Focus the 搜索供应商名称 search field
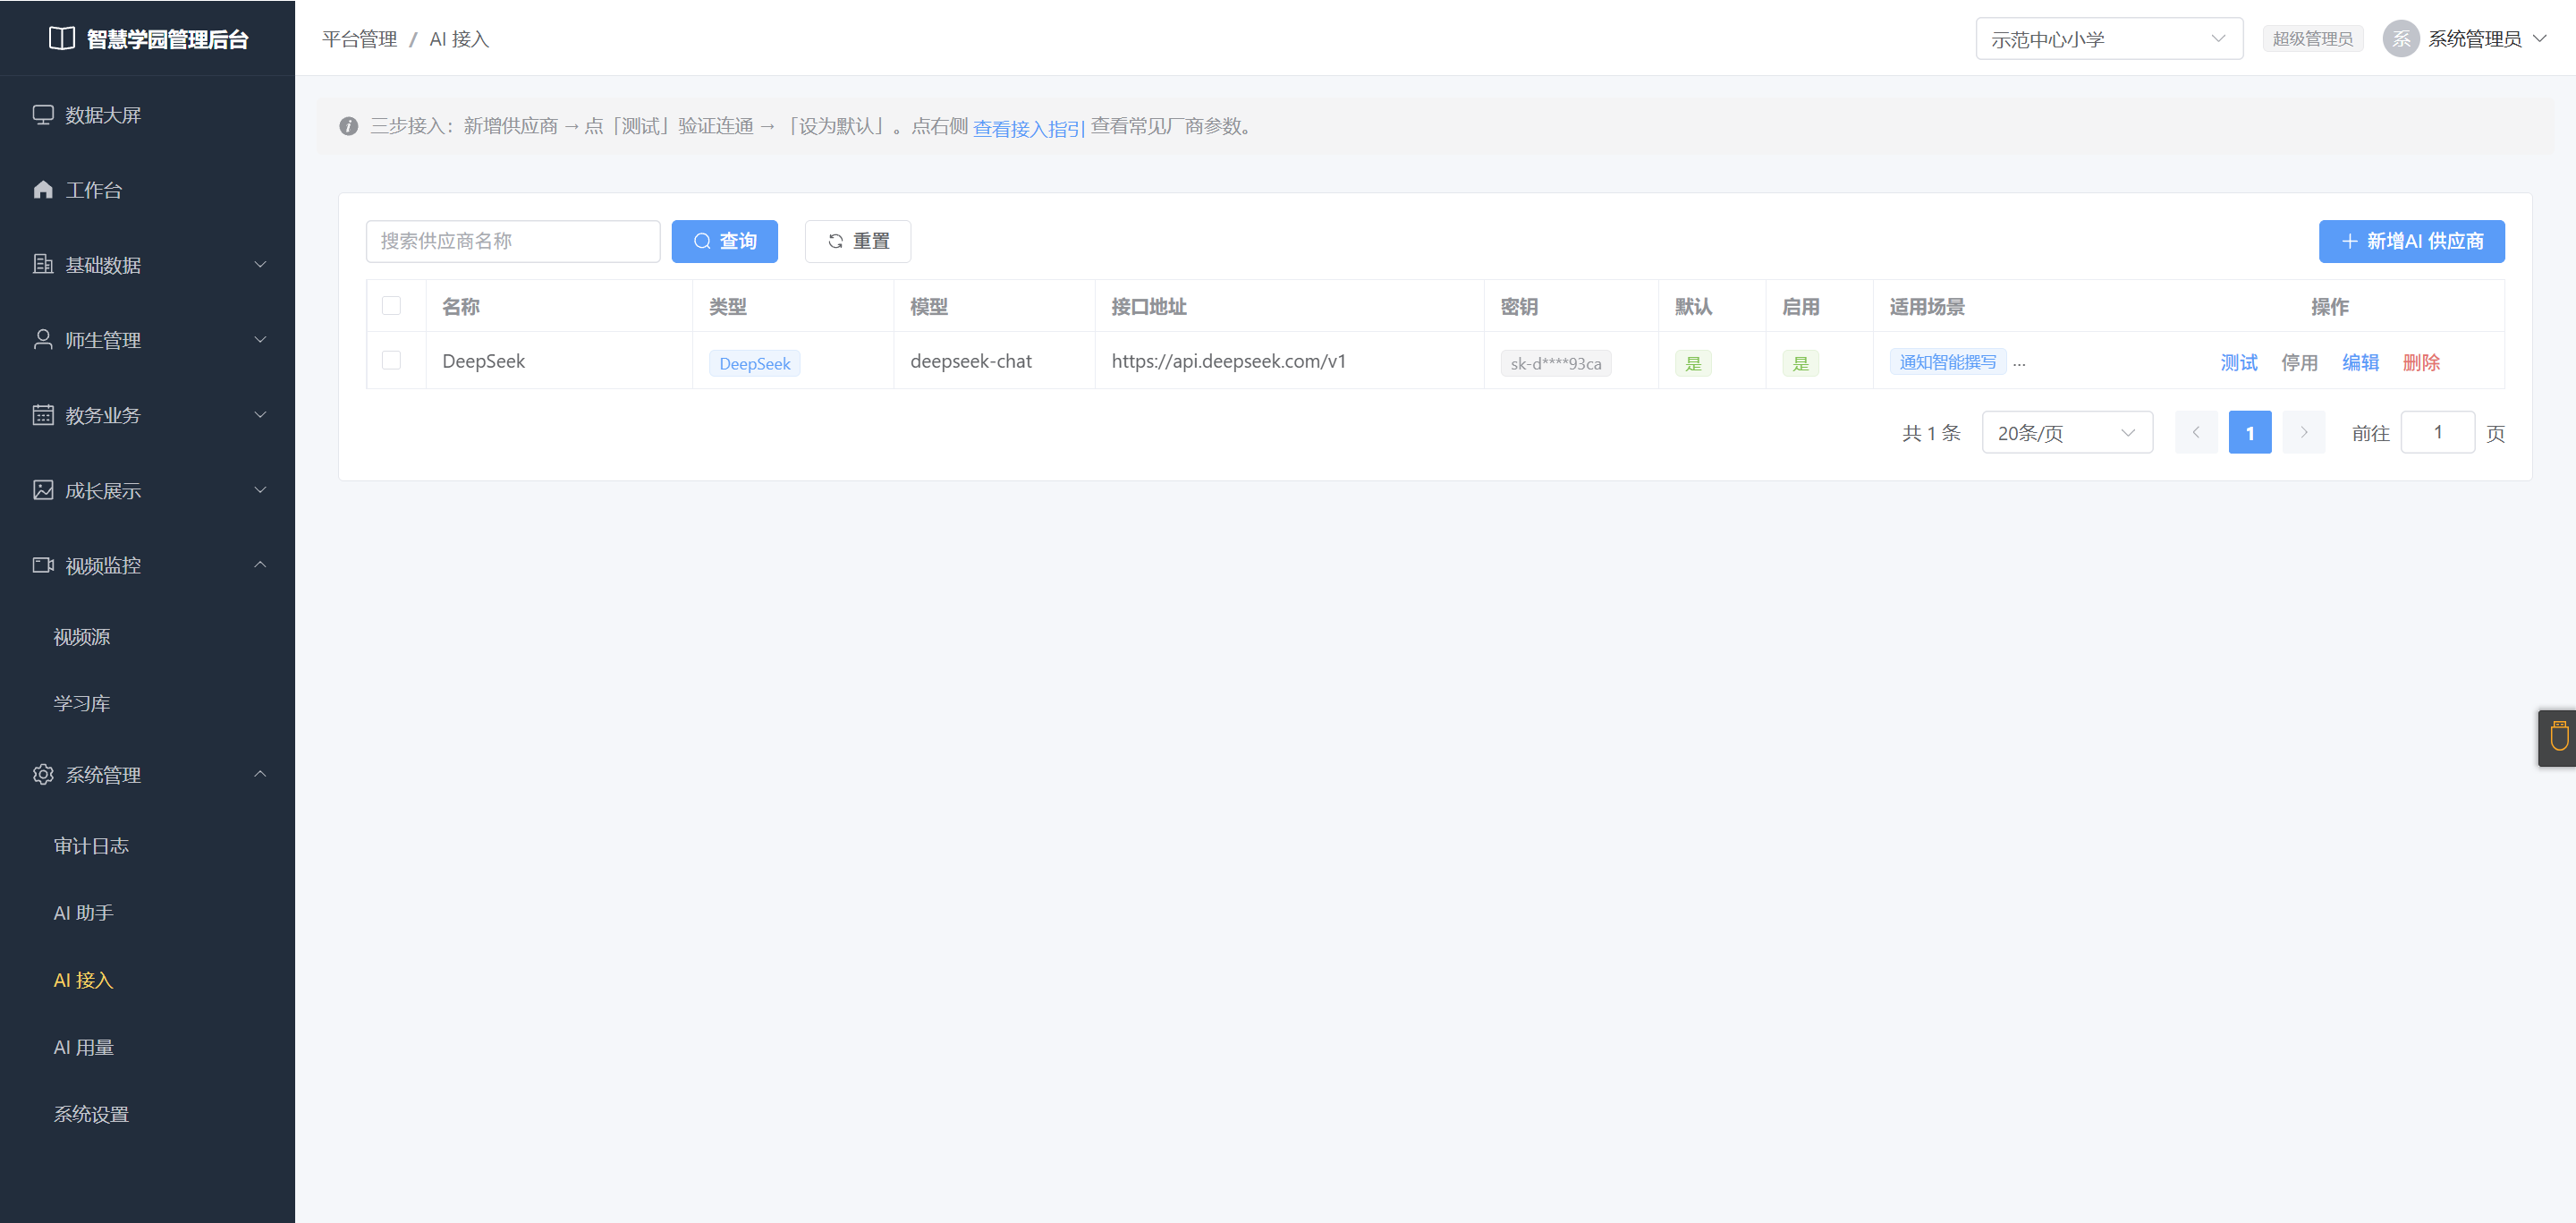 pyautogui.click(x=513, y=241)
